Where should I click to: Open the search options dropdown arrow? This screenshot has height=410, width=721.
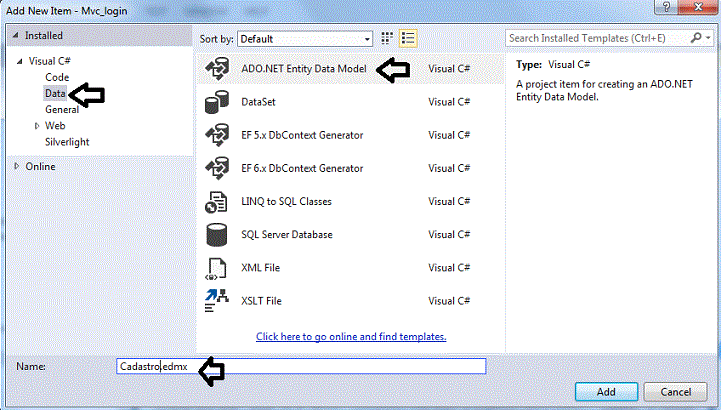click(708, 38)
